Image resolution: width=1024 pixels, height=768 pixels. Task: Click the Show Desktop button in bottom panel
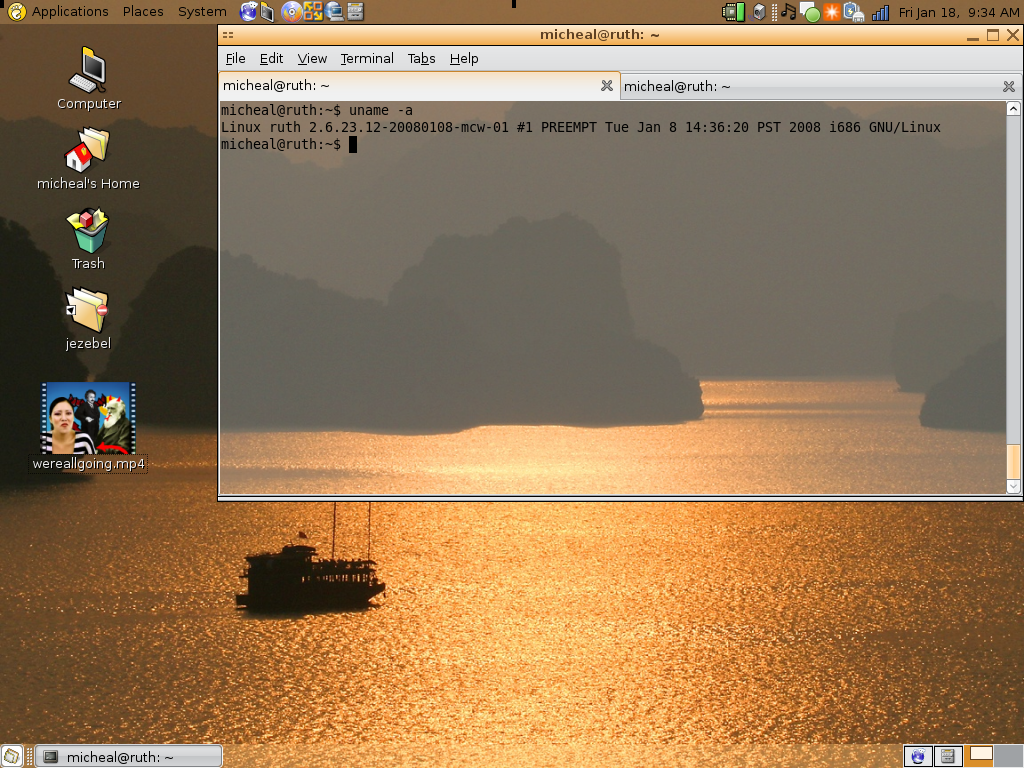(12, 757)
